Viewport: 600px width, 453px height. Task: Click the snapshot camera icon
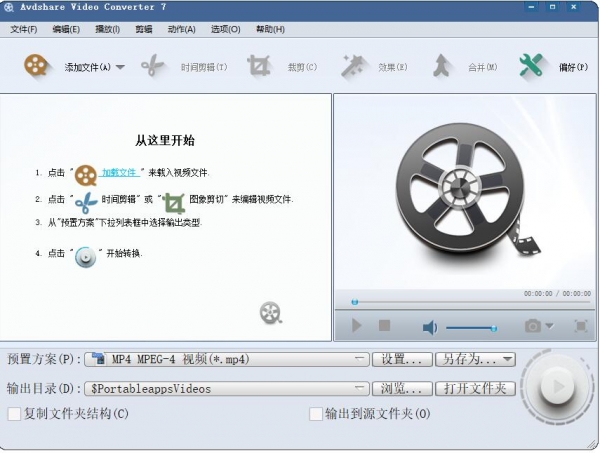[533, 326]
